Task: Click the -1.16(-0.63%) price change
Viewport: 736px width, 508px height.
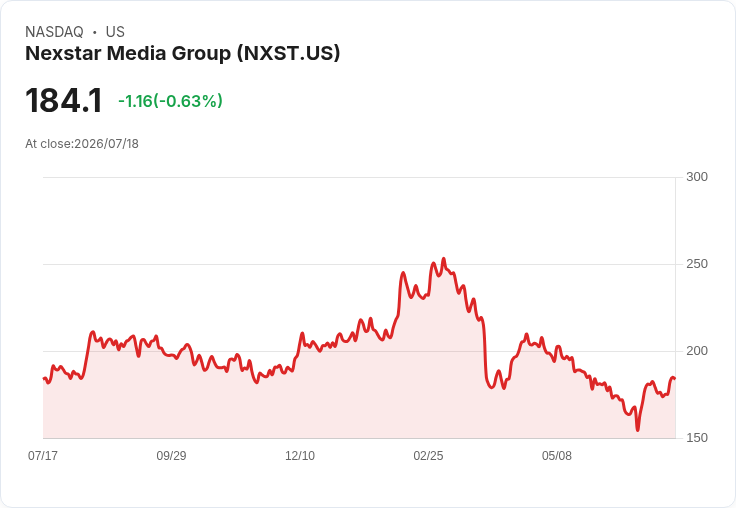Action: coord(170,101)
